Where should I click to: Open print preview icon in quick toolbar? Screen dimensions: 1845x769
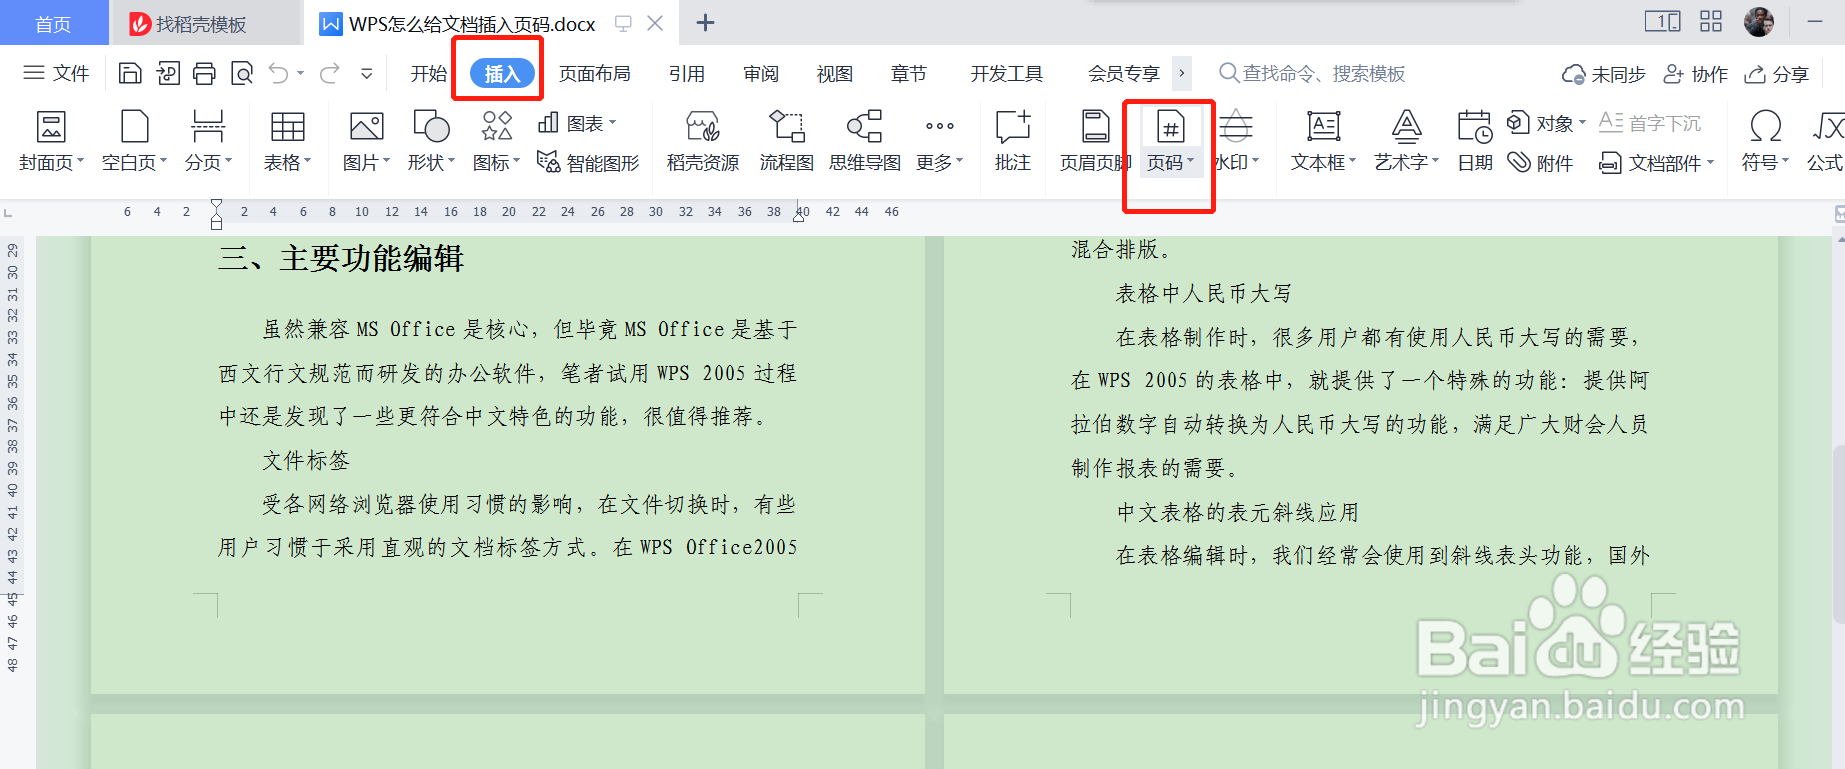[241, 73]
